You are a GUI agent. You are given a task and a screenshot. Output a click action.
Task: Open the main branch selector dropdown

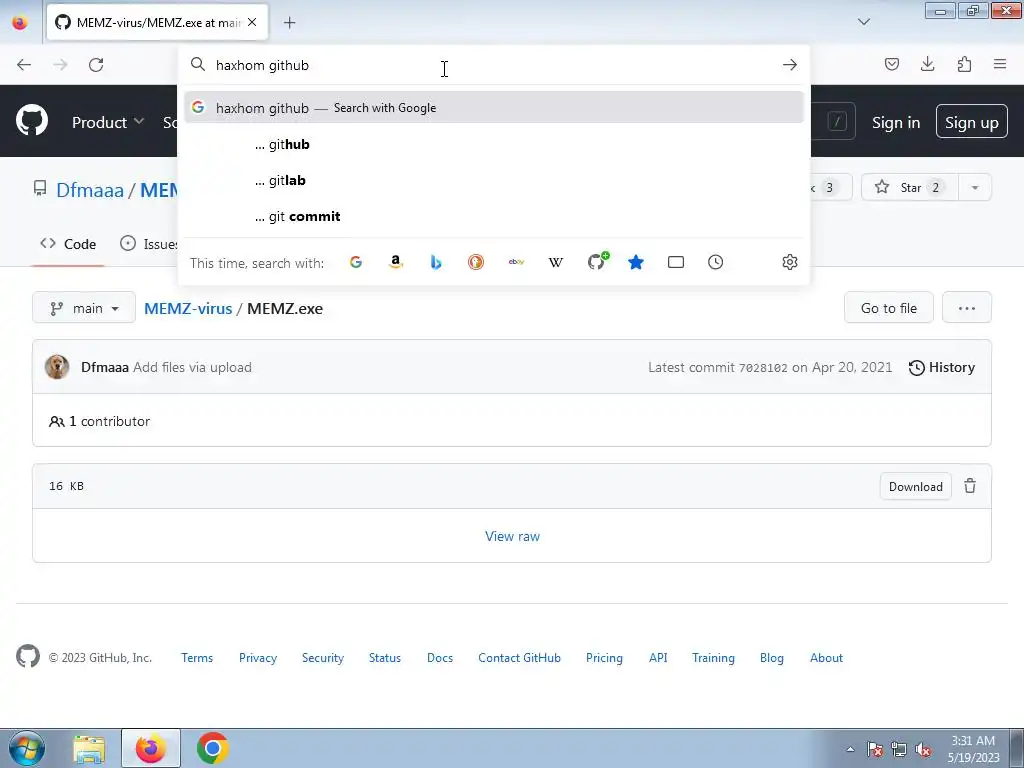(x=84, y=308)
